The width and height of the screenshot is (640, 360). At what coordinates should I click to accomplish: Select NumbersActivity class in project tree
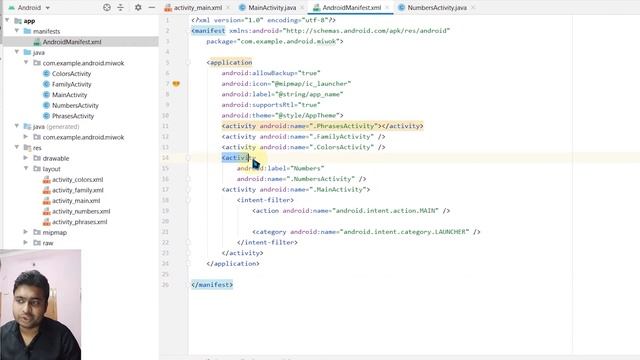click(75, 105)
